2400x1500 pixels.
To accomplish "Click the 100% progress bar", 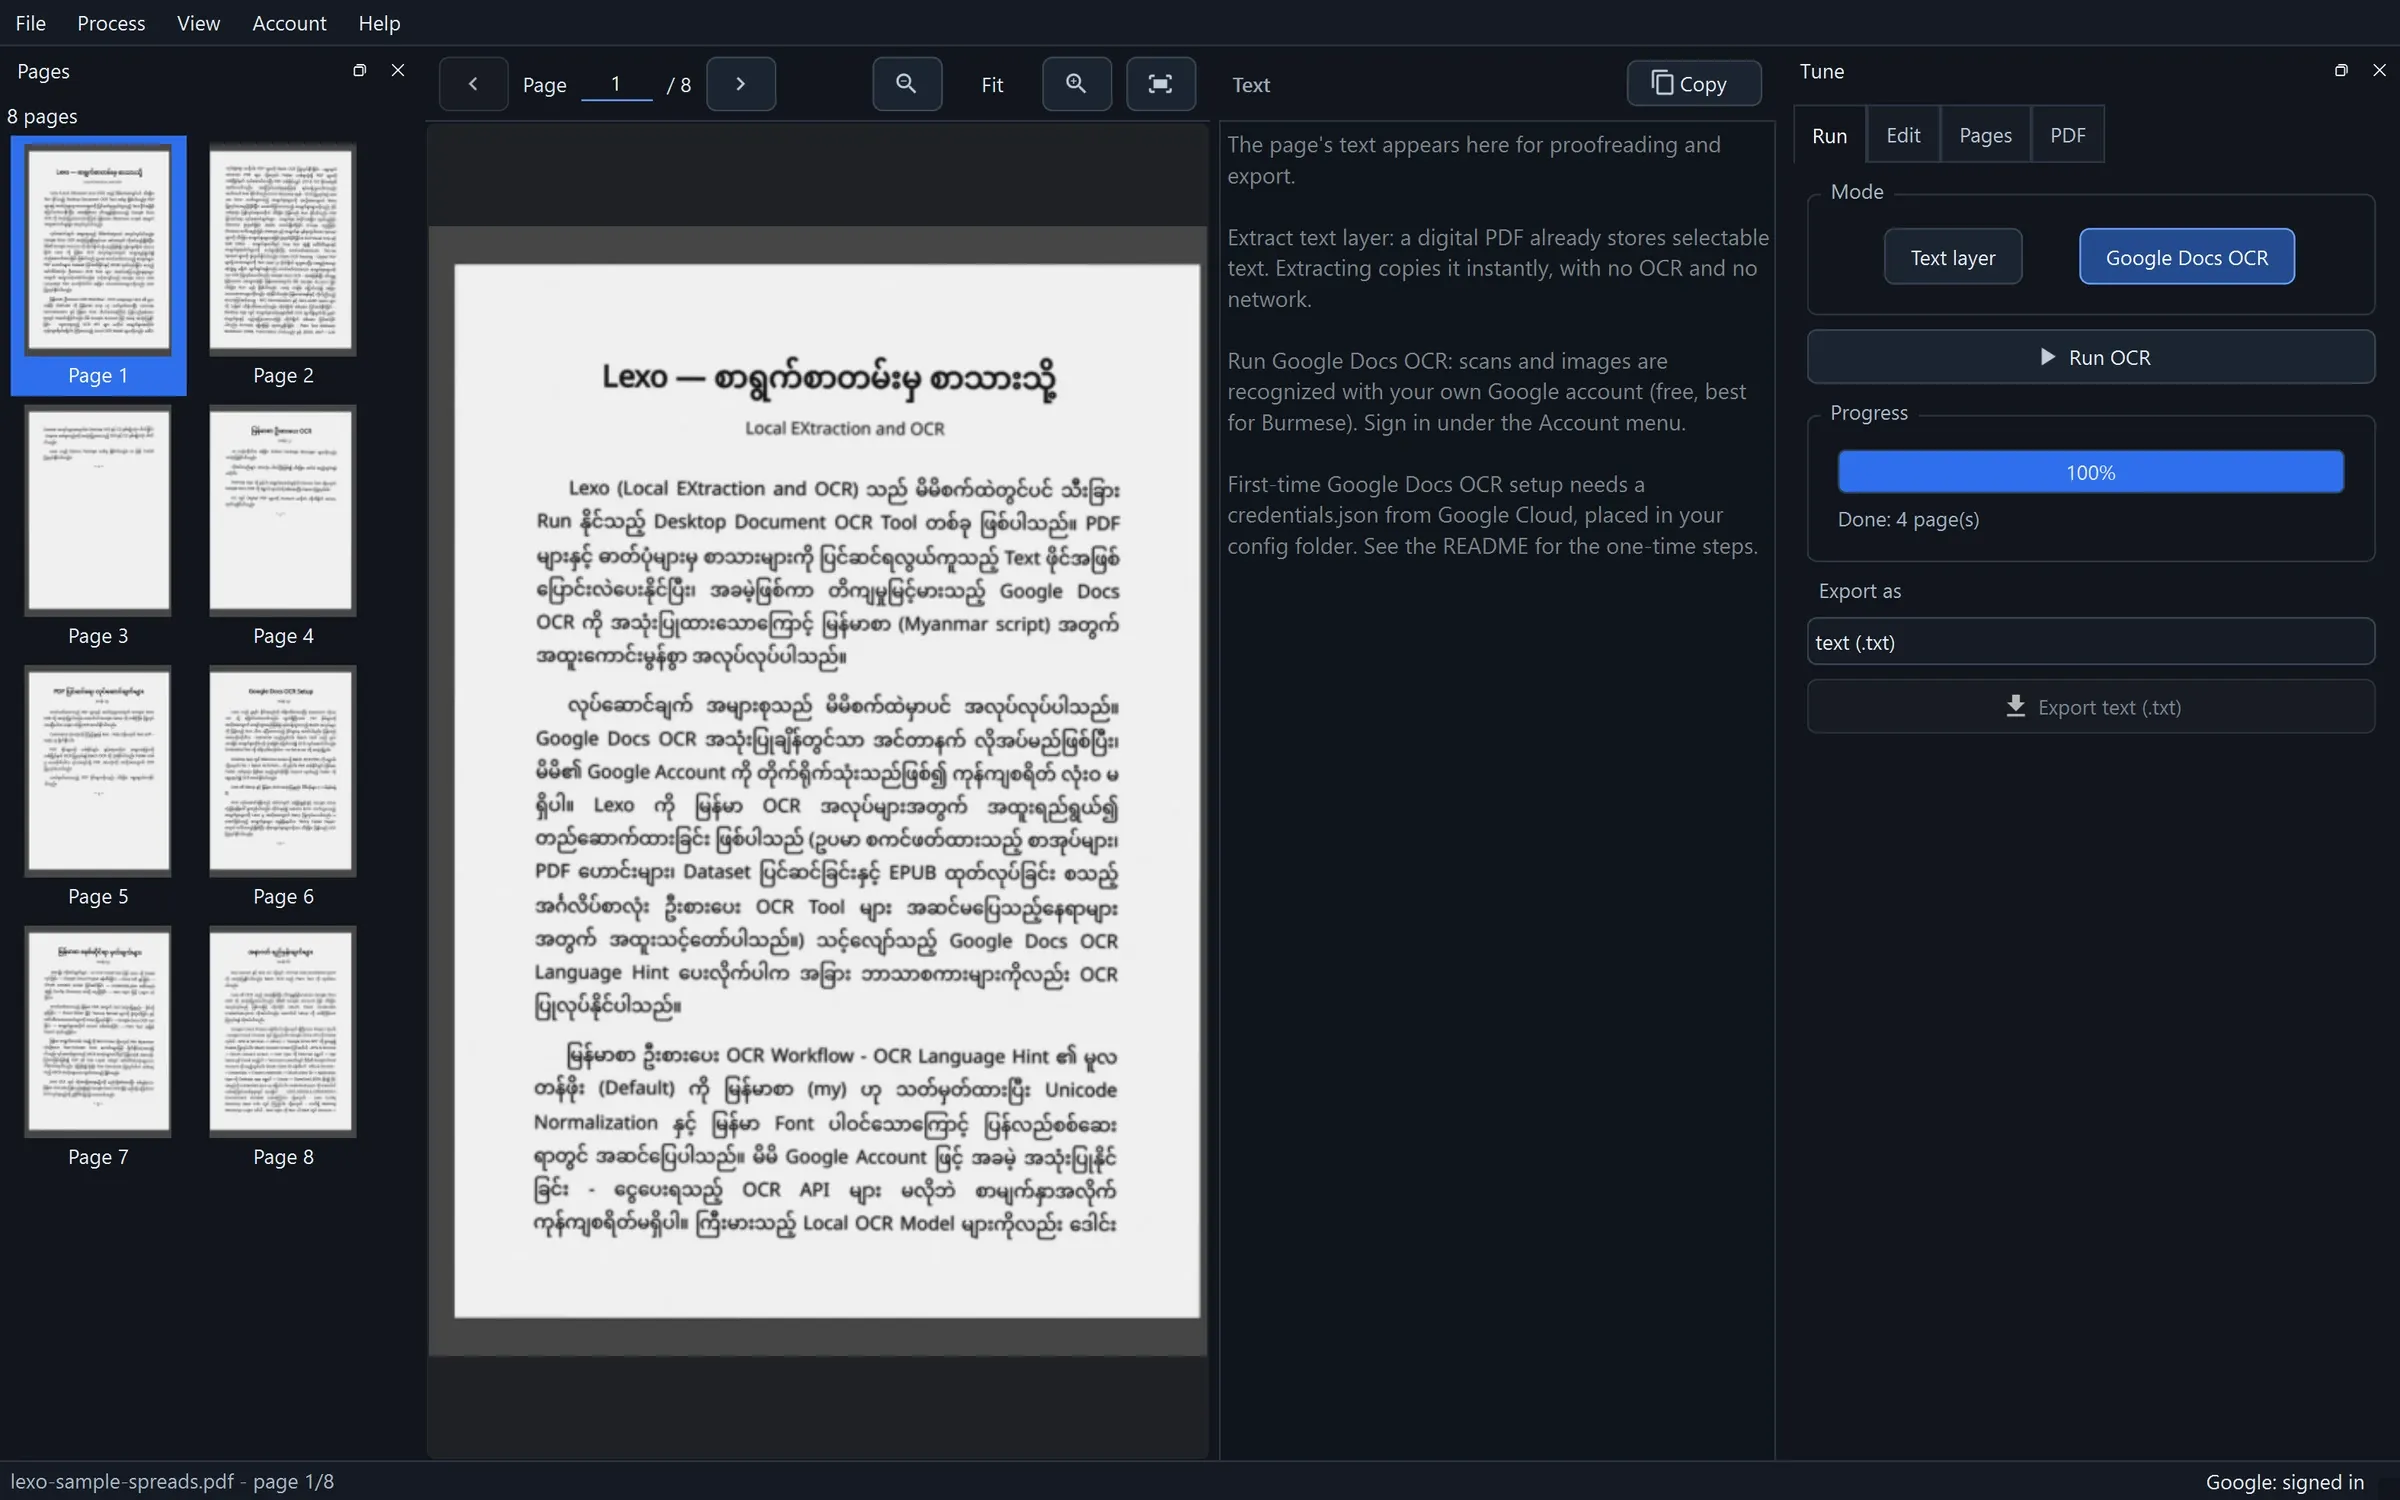I will 2090,472.
